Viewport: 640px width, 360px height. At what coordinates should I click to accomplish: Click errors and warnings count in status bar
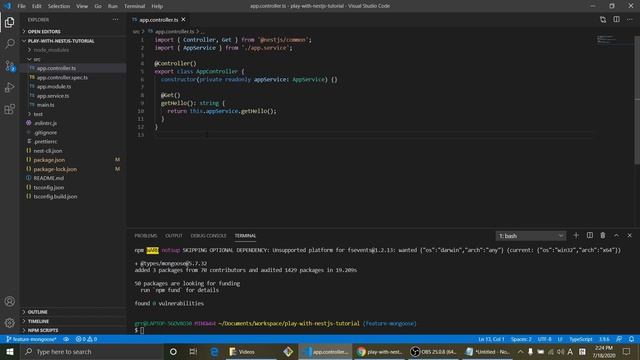pyautogui.click(x=86, y=339)
